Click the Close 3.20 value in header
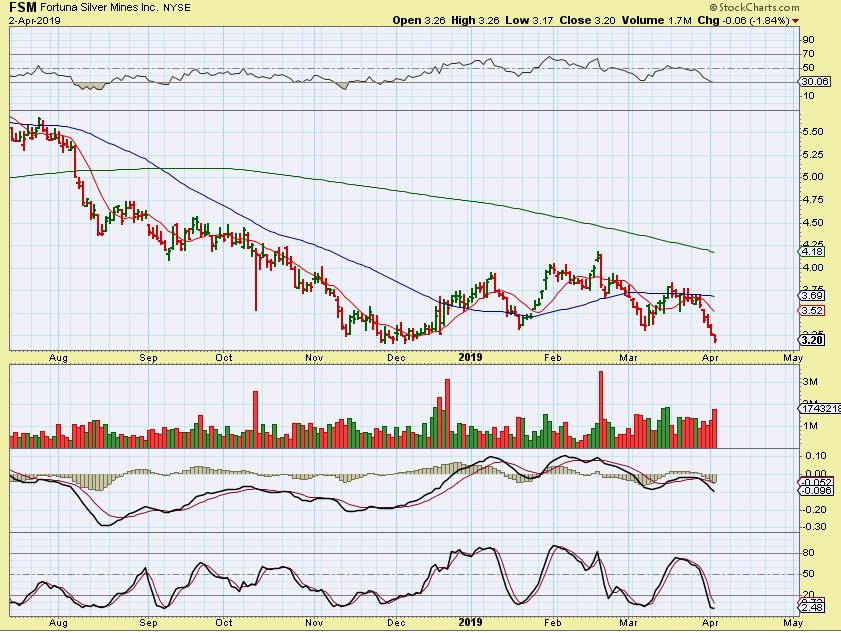Image resolution: width=841 pixels, height=633 pixels. [x=587, y=20]
